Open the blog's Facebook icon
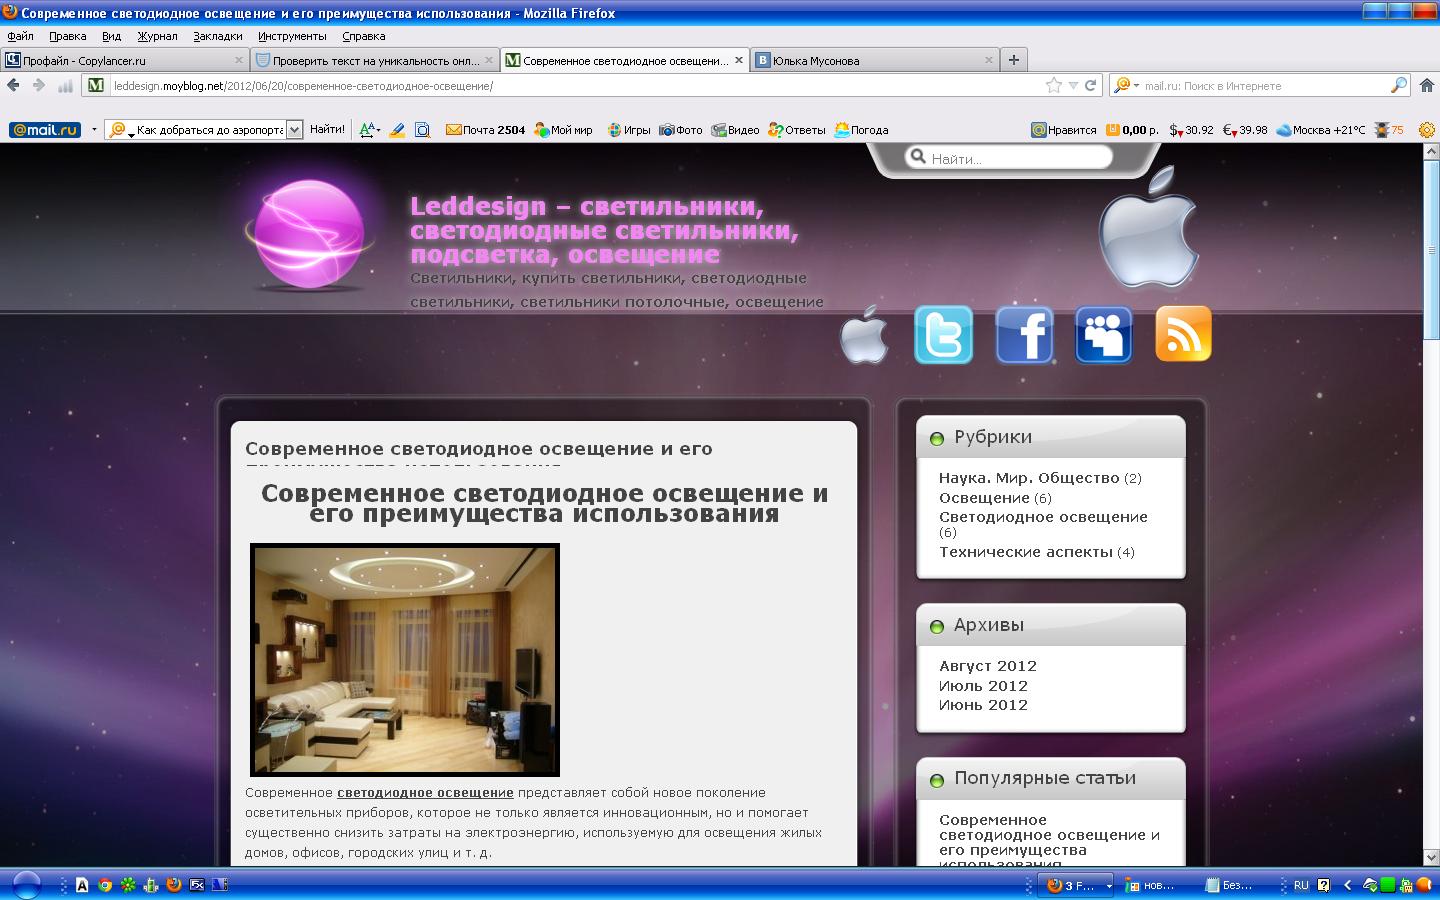The width and height of the screenshot is (1440, 900). (1024, 335)
